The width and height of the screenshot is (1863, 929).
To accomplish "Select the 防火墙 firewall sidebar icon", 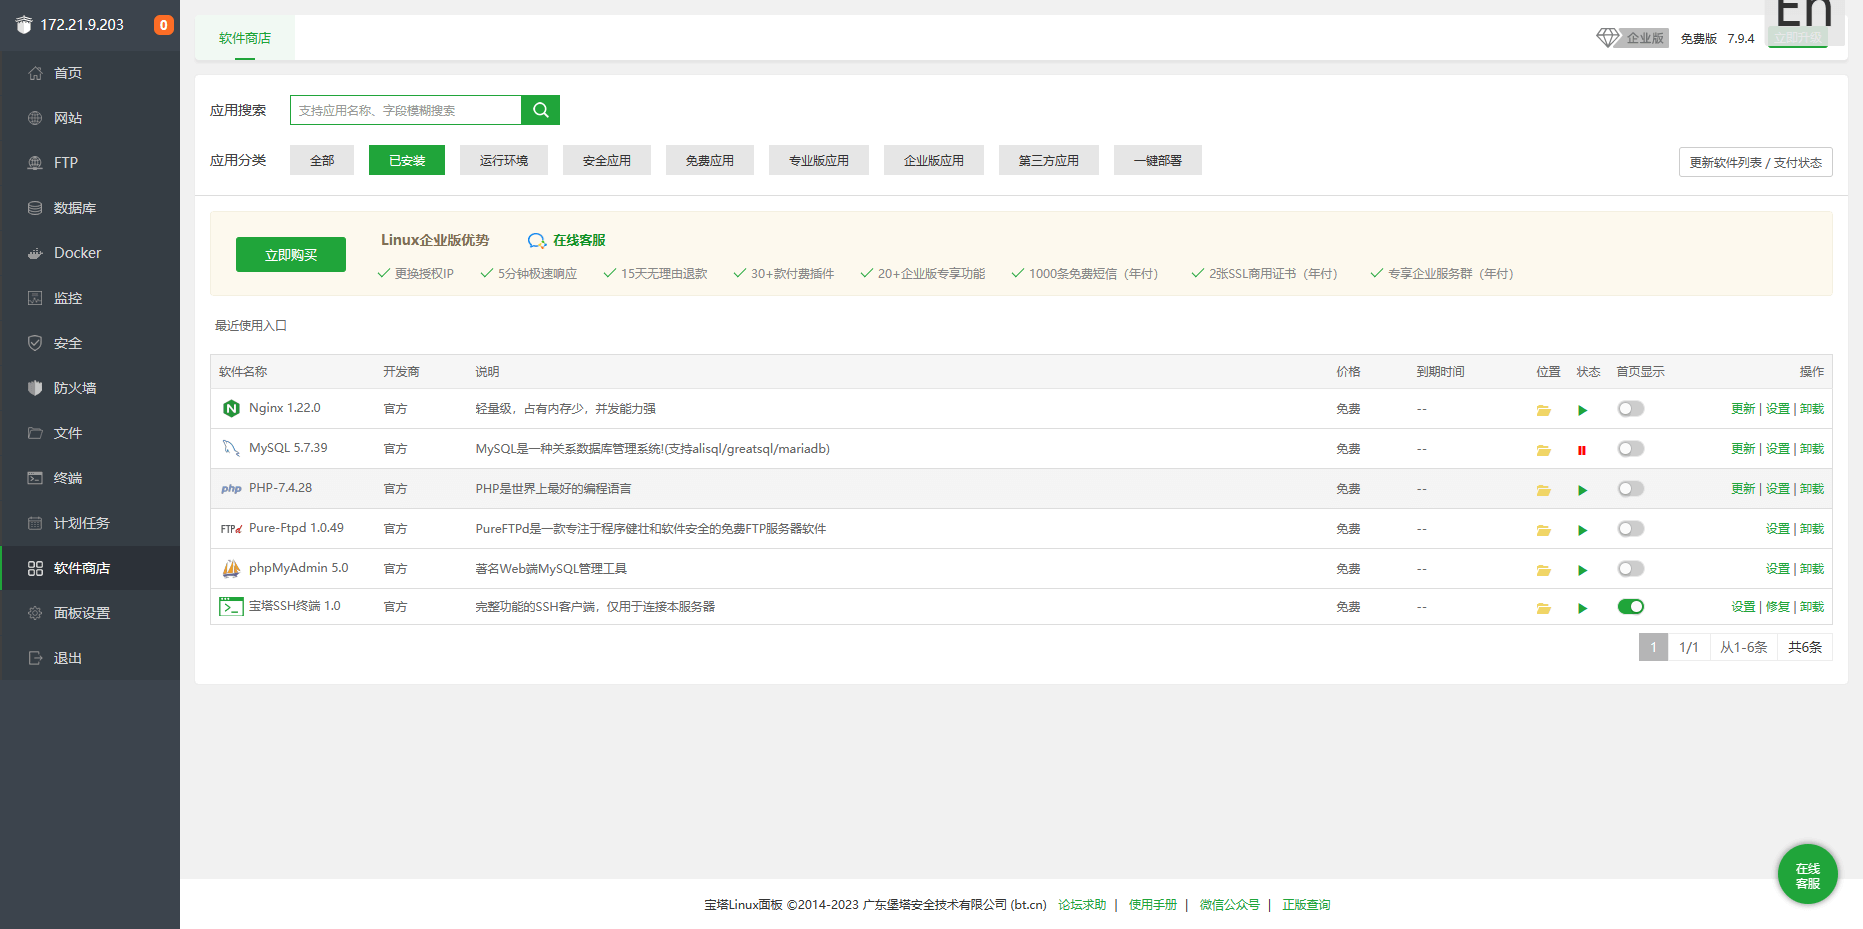I will (35, 388).
